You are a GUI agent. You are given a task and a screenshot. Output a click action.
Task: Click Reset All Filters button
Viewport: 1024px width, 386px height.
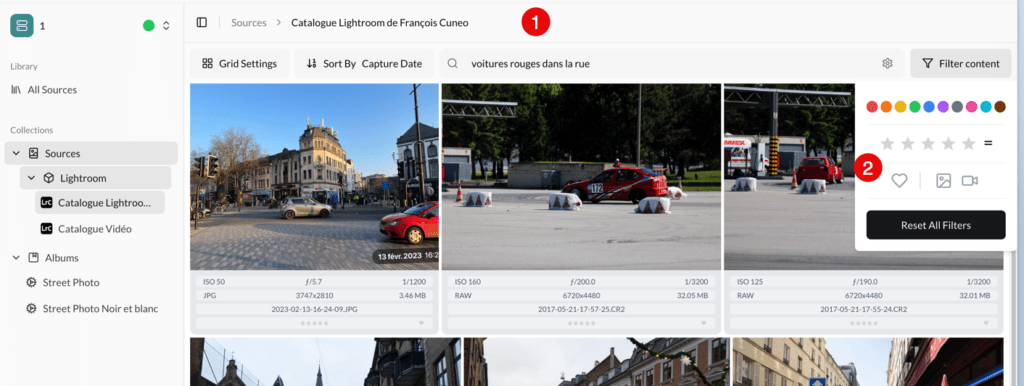pyautogui.click(x=936, y=225)
